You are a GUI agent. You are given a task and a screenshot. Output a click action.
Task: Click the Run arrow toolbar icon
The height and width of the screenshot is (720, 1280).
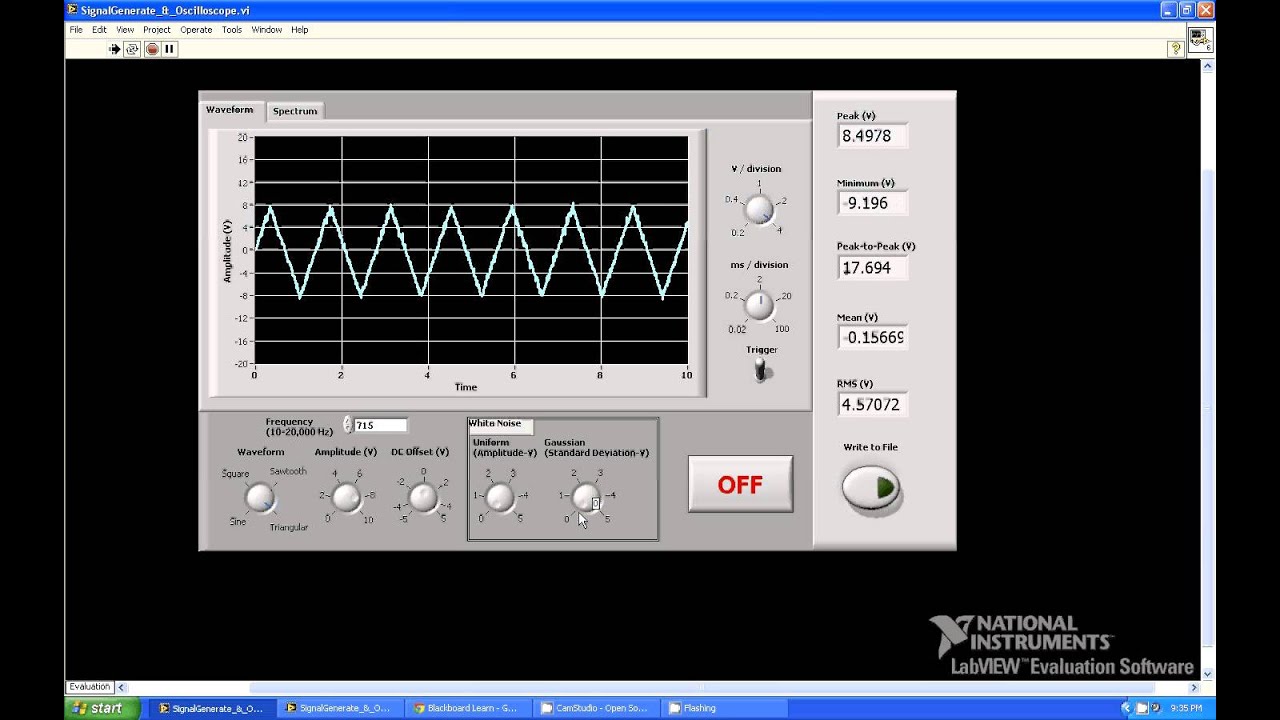114,48
